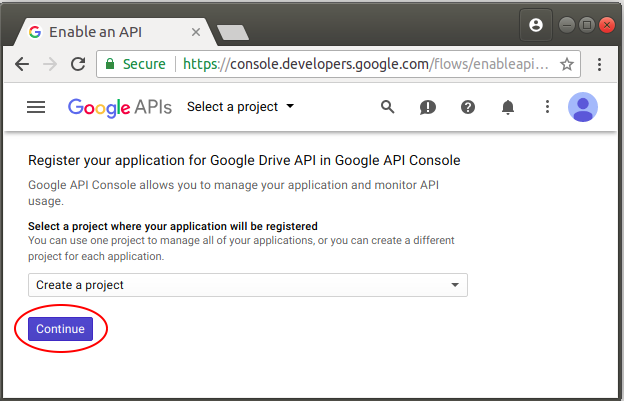Click the green Secure padlock icon
The height and width of the screenshot is (401, 624).
(110, 64)
